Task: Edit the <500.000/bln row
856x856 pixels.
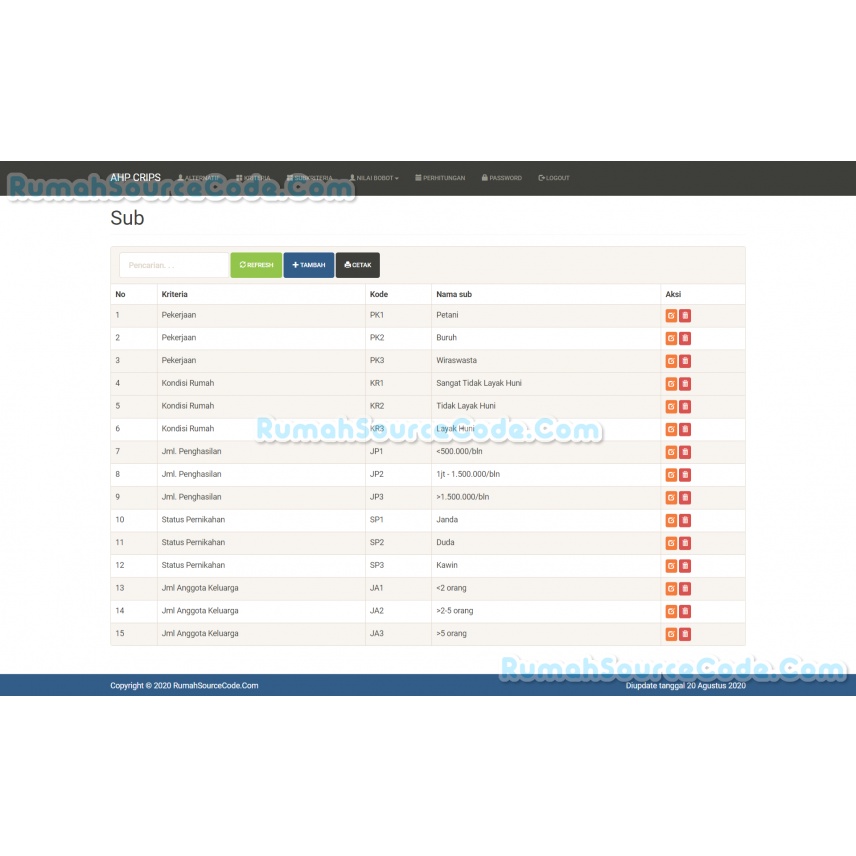Action: (x=671, y=452)
